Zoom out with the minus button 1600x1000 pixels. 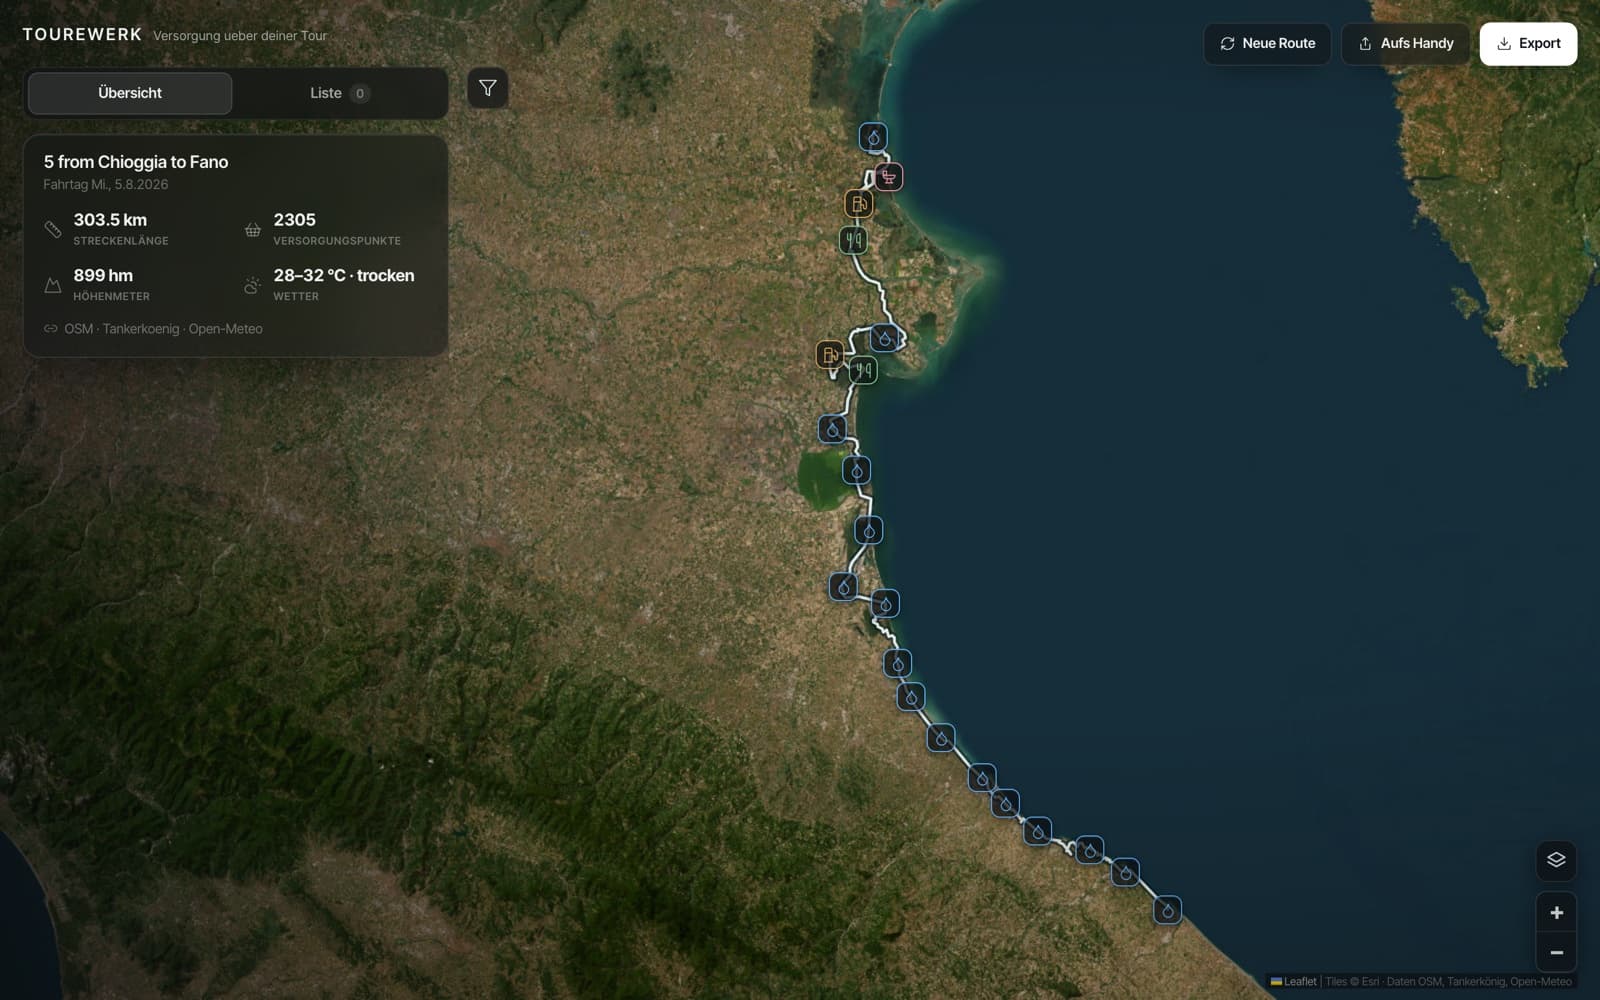coord(1556,952)
